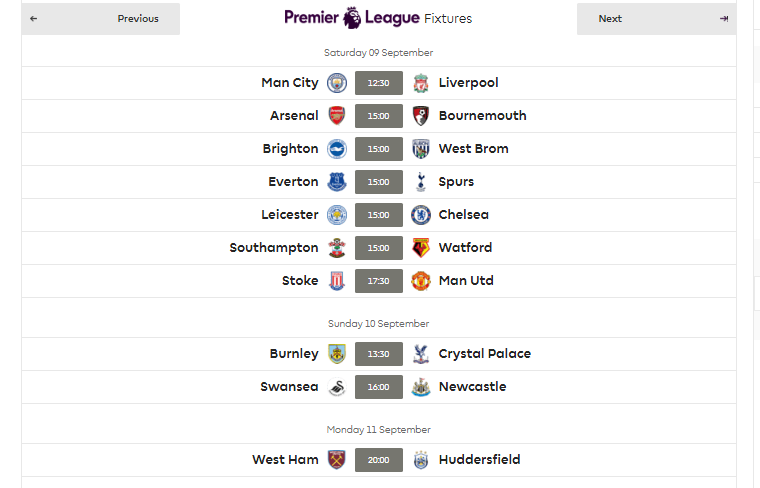Viewport: 760px width, 488px height.
Task: Select the Watford crest icon
Action: (x=421, y=248)
